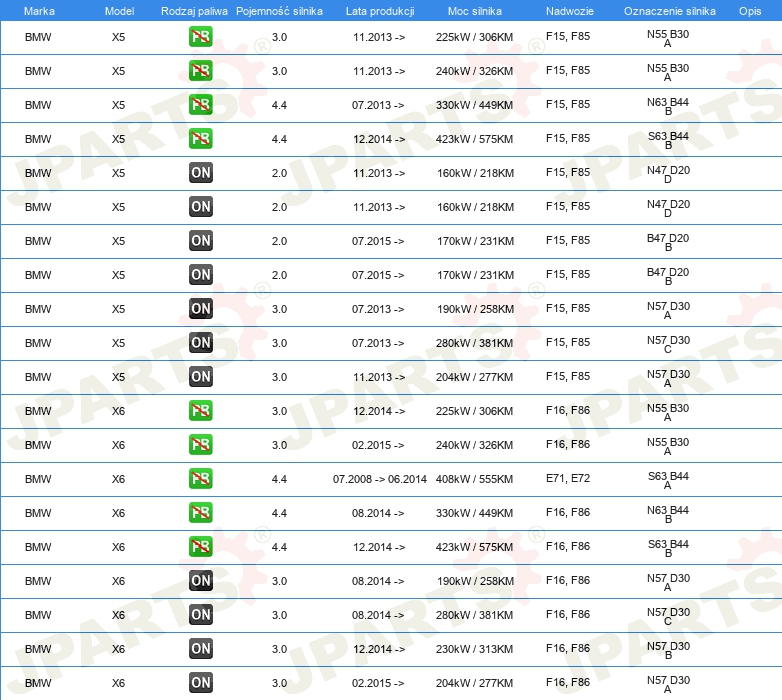This screenshot has width=782, height=700.
Task: Click the Pojemność silnika column header
Action: pos(279,11)
